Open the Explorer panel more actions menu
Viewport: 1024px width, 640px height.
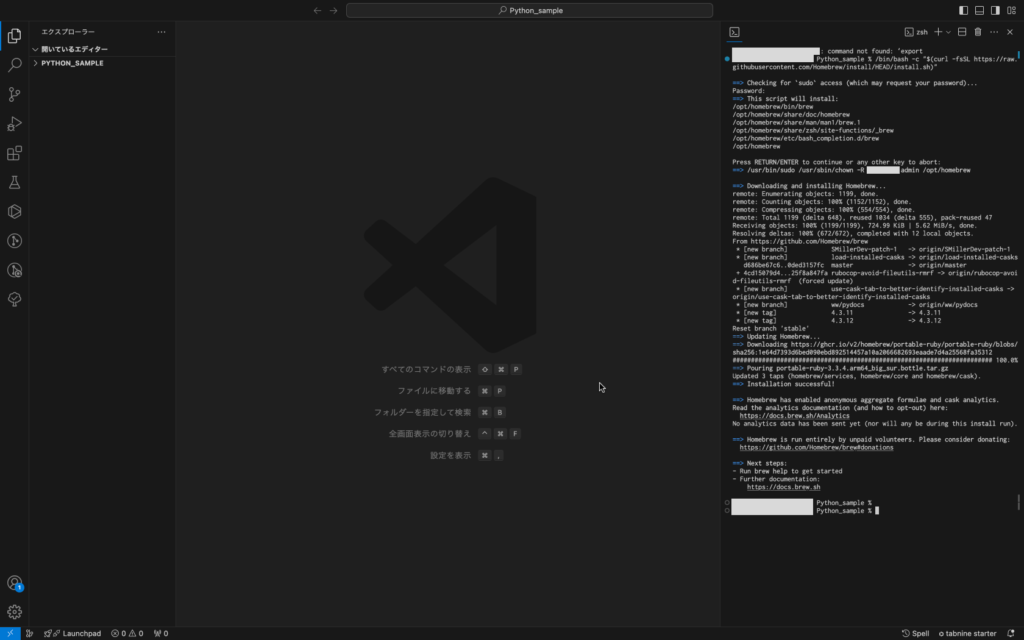point(161,32)
